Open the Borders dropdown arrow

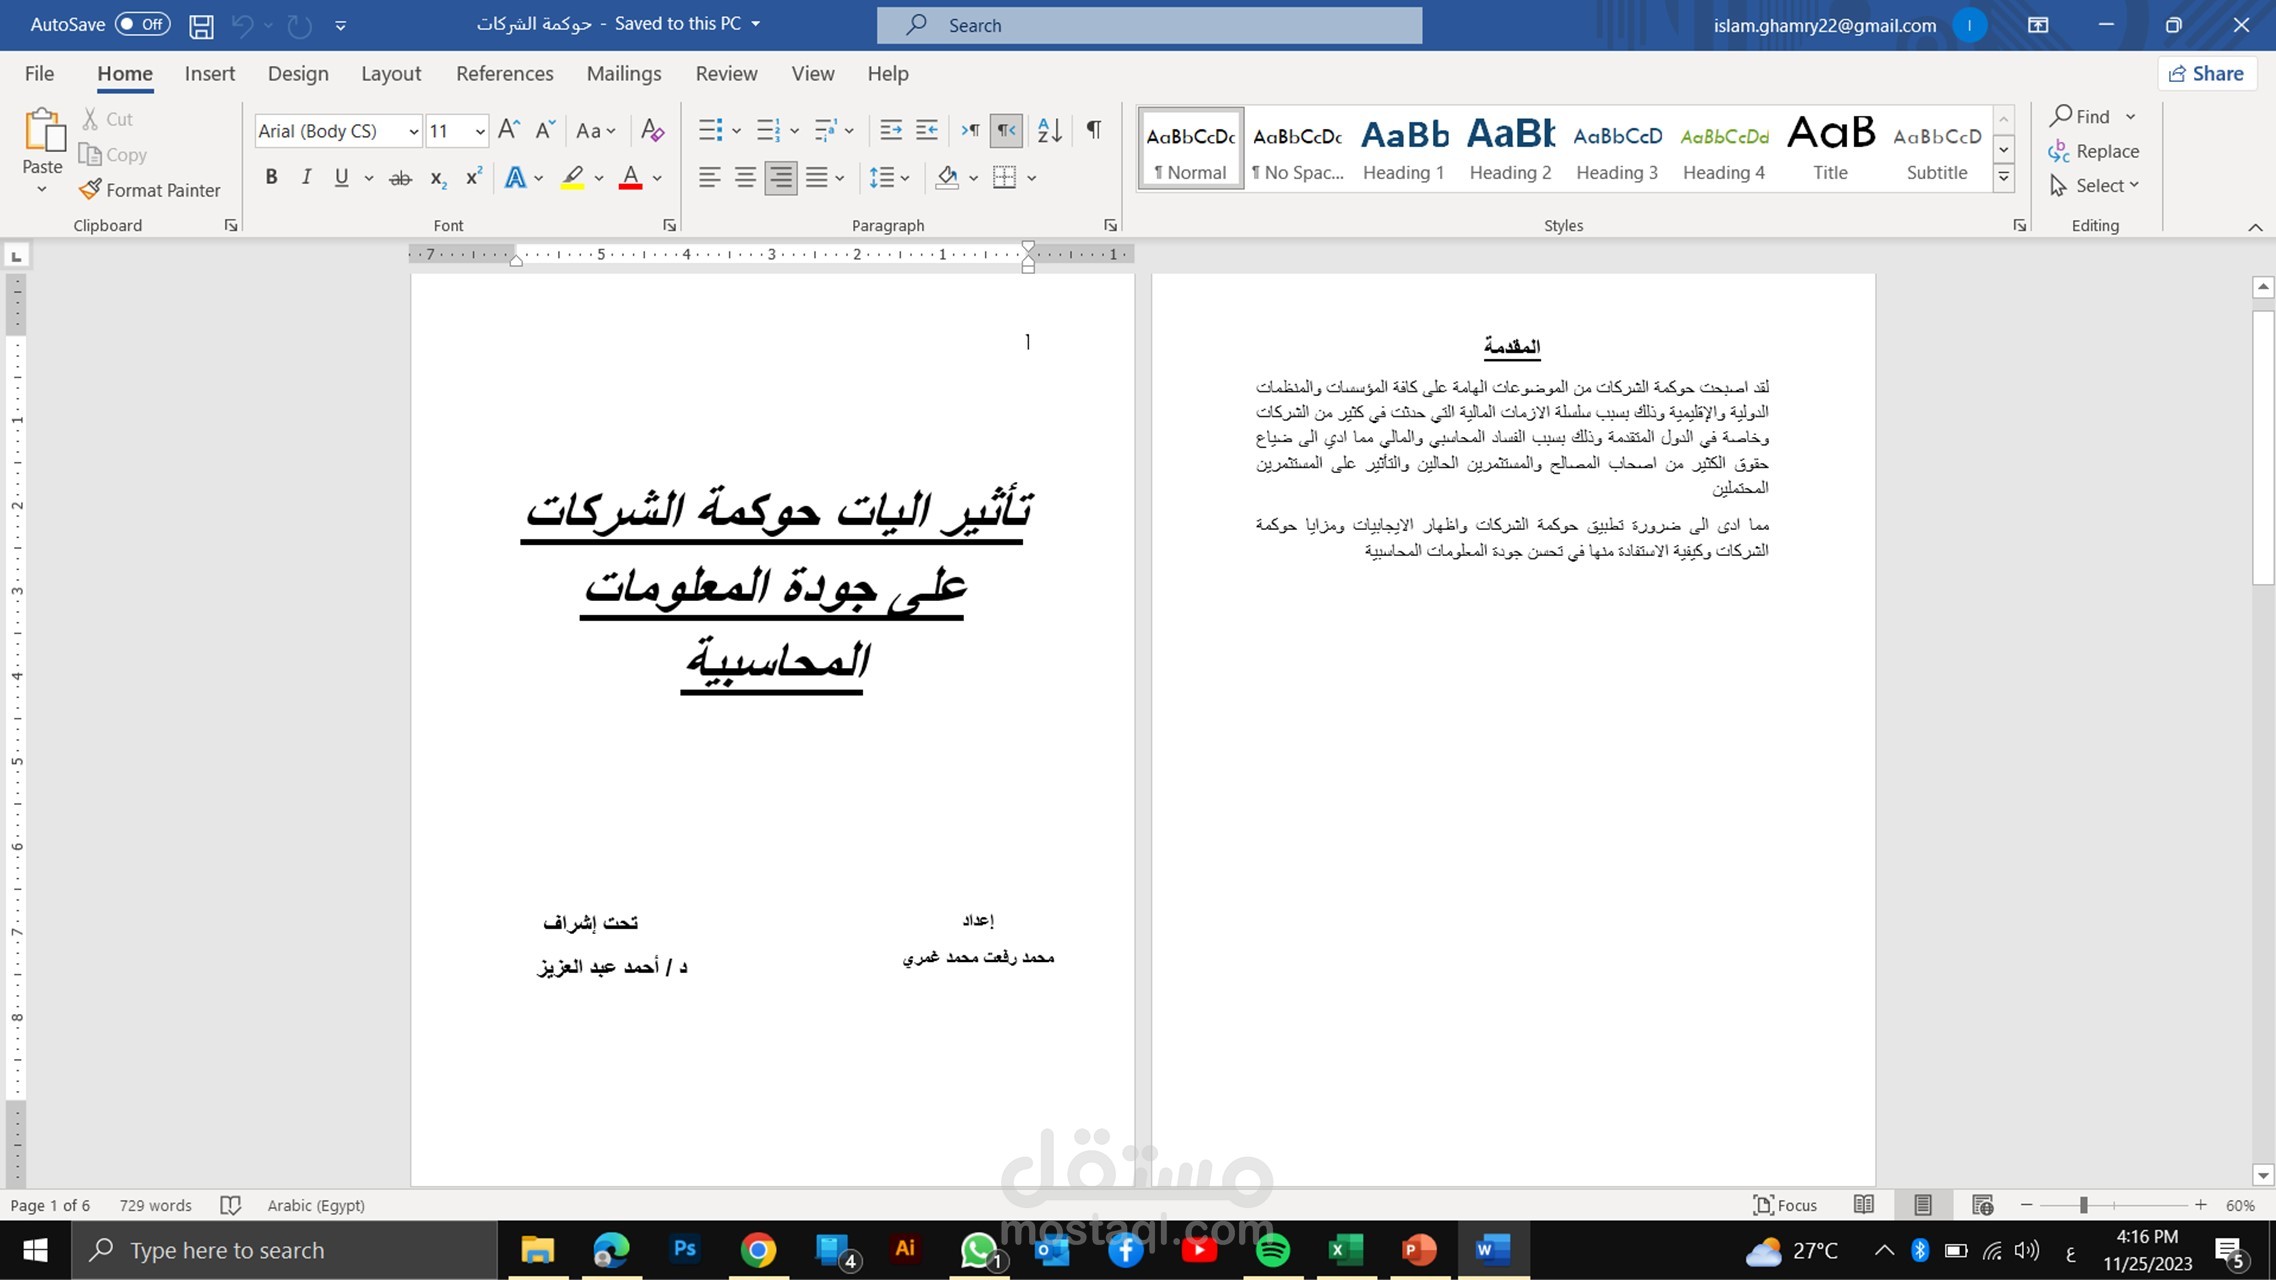(1032, 178)
